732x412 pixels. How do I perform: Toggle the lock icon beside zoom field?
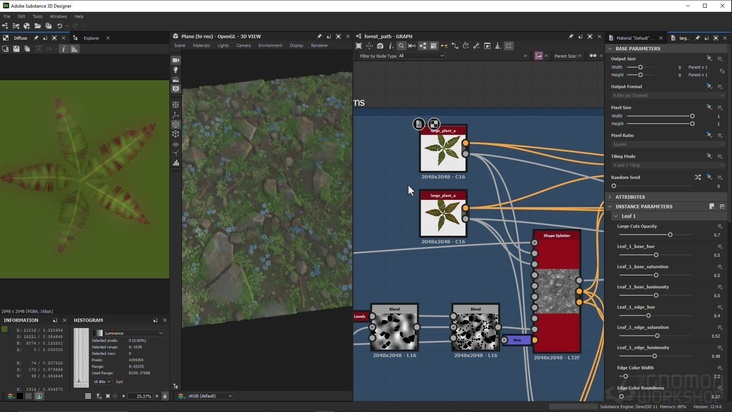(x=165, y=396)
